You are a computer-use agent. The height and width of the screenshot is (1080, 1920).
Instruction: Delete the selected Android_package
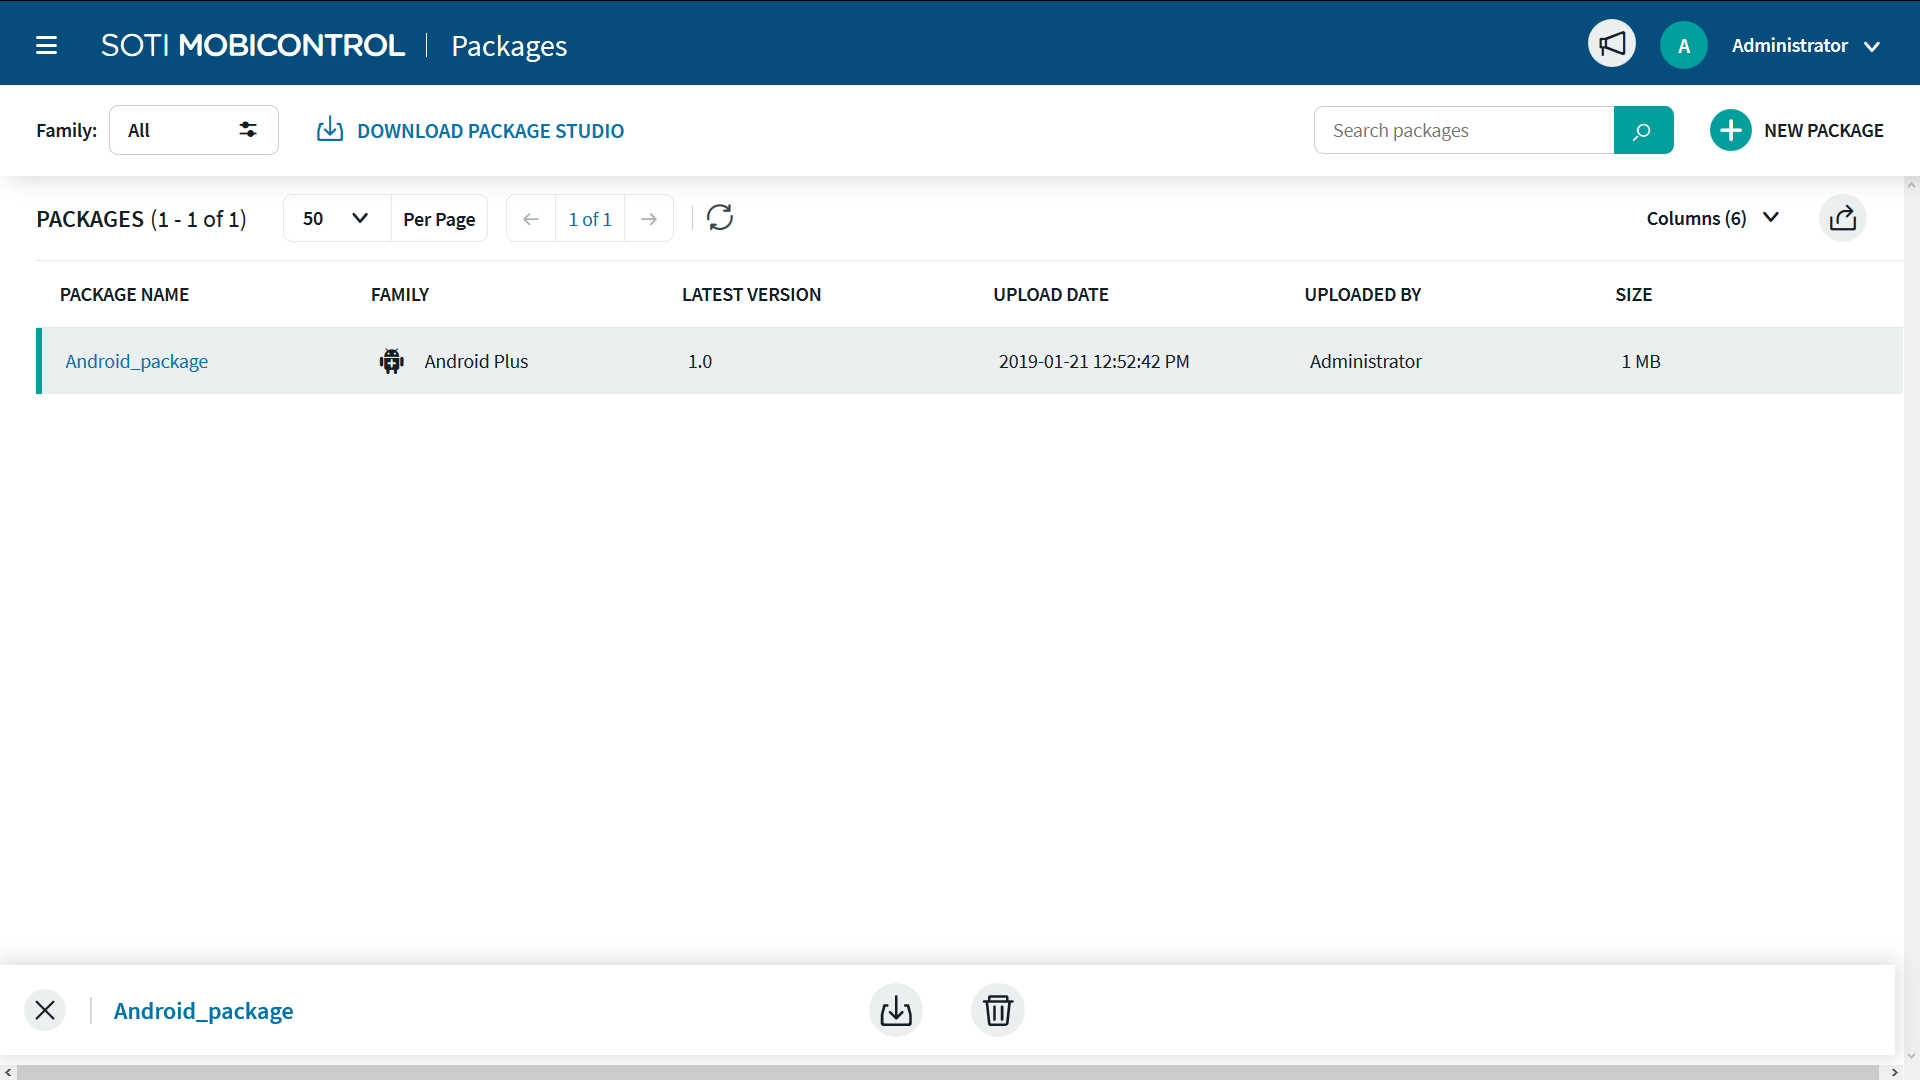coord(997,1010)
